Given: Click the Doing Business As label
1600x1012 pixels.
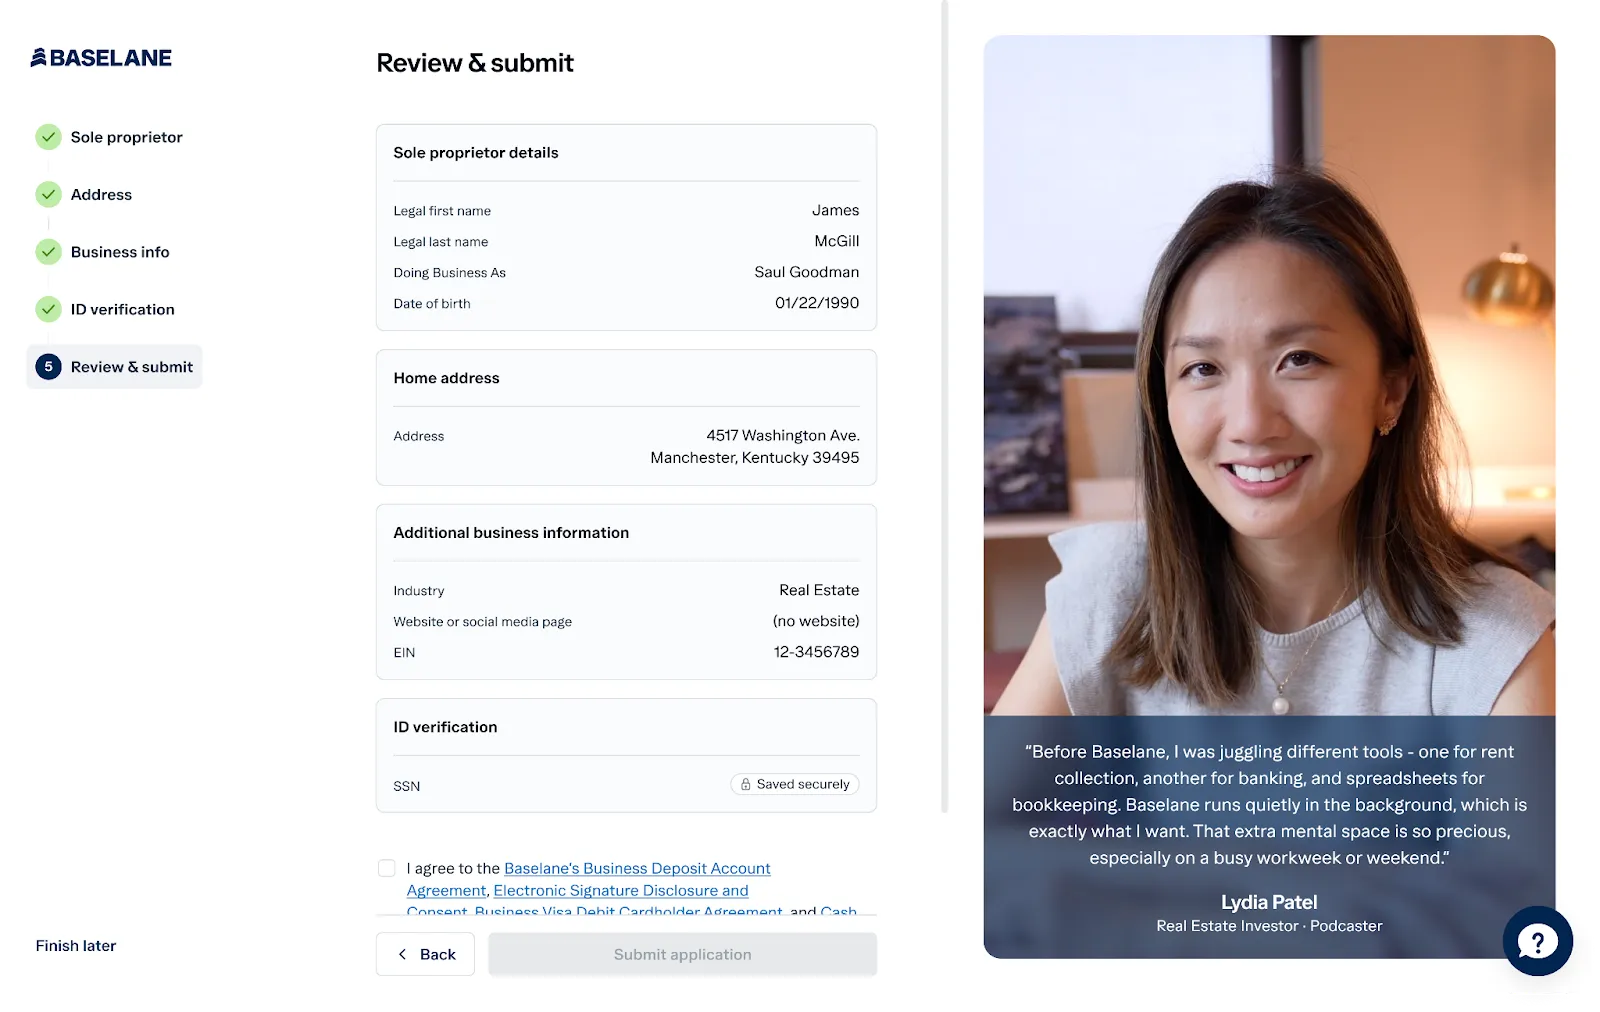Looking at the screenshot, I should pos(450,273).
